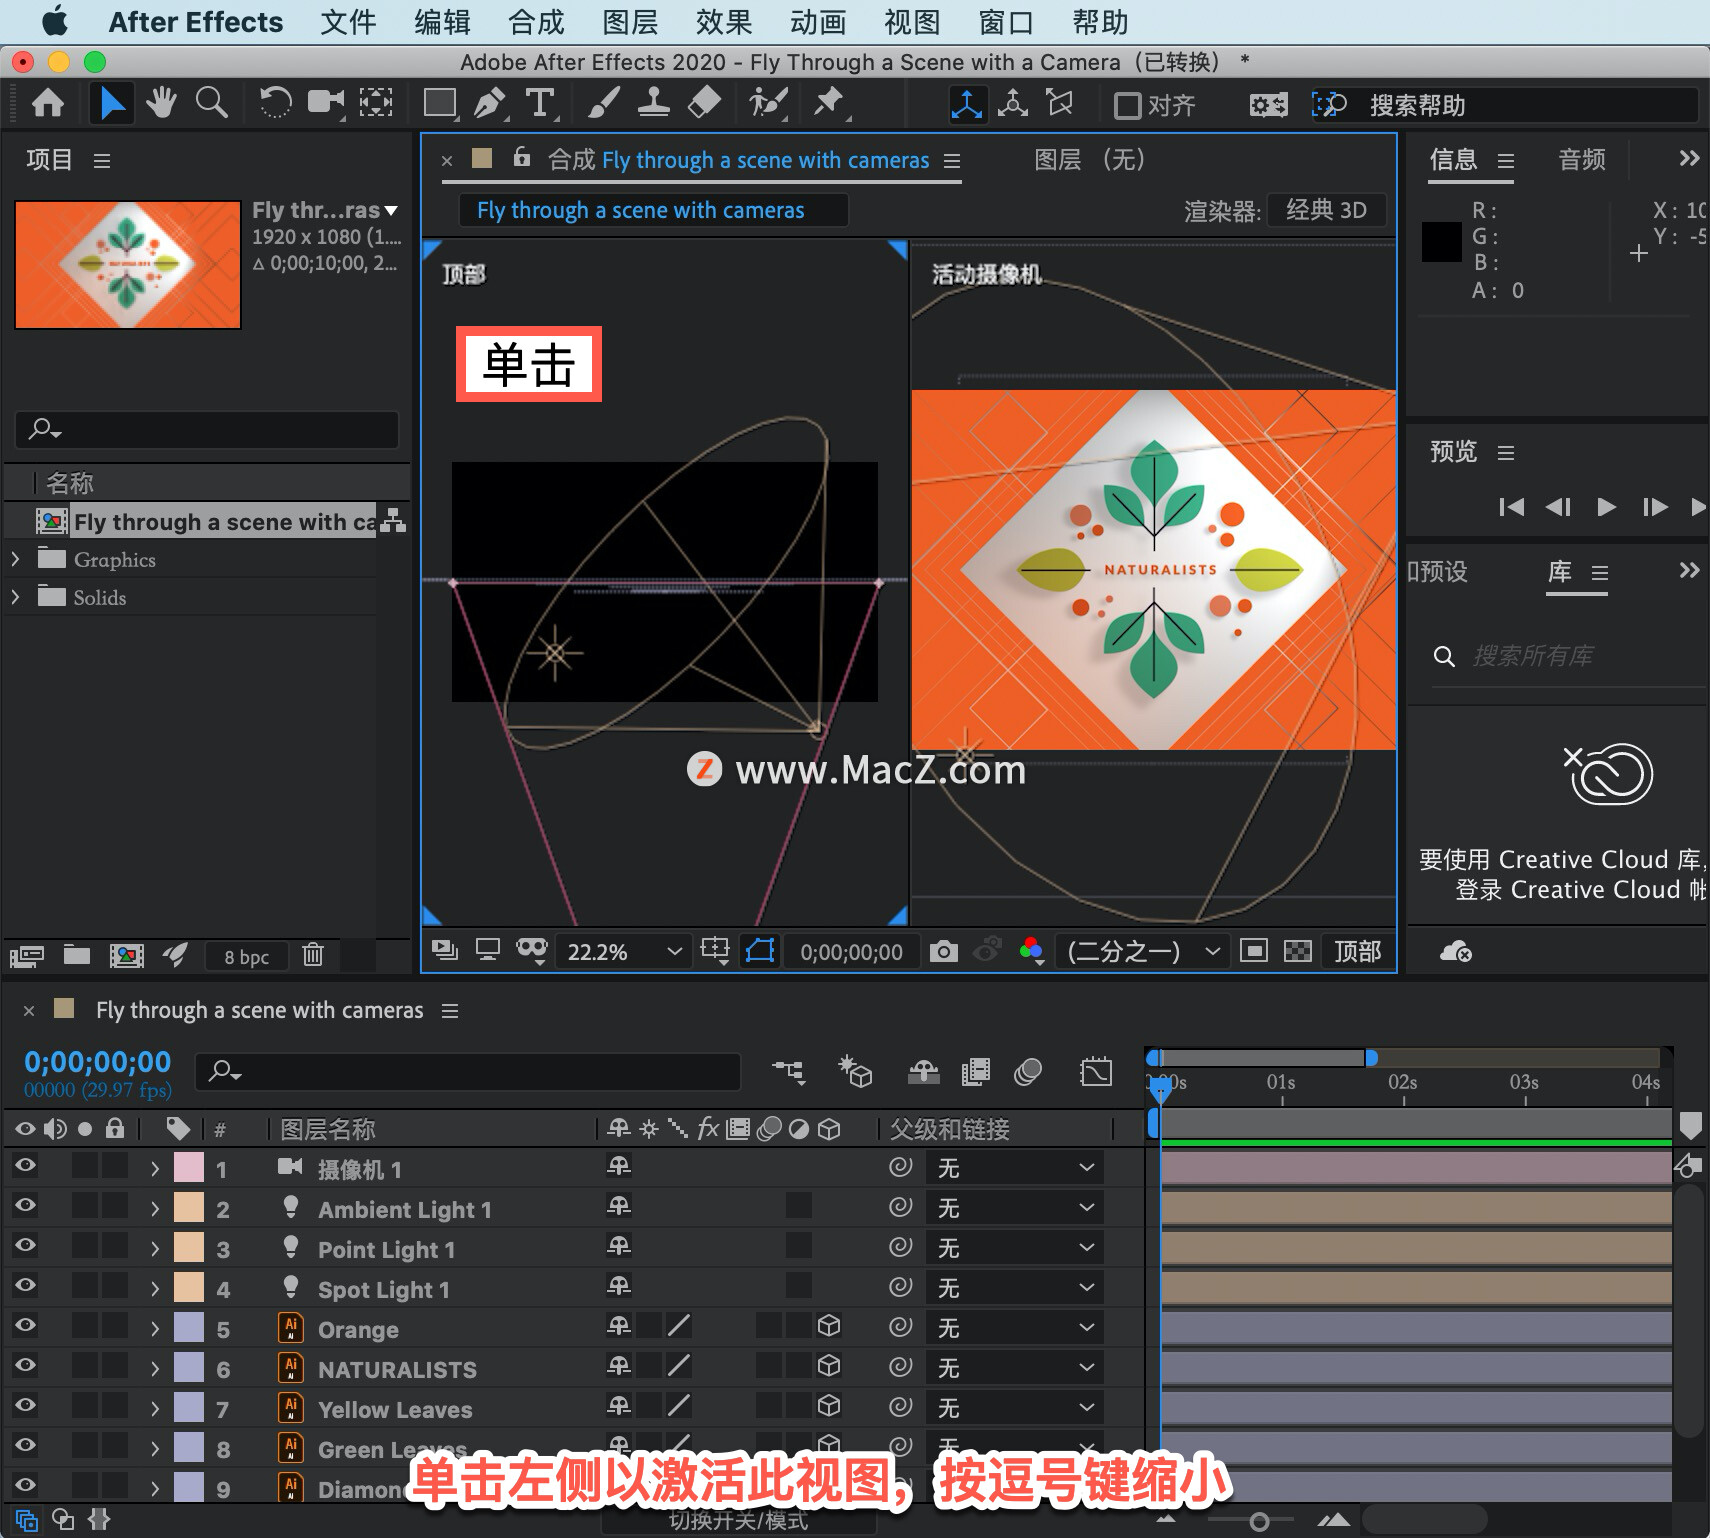
Task: Select the Pen tool
Action: (489, 103)
